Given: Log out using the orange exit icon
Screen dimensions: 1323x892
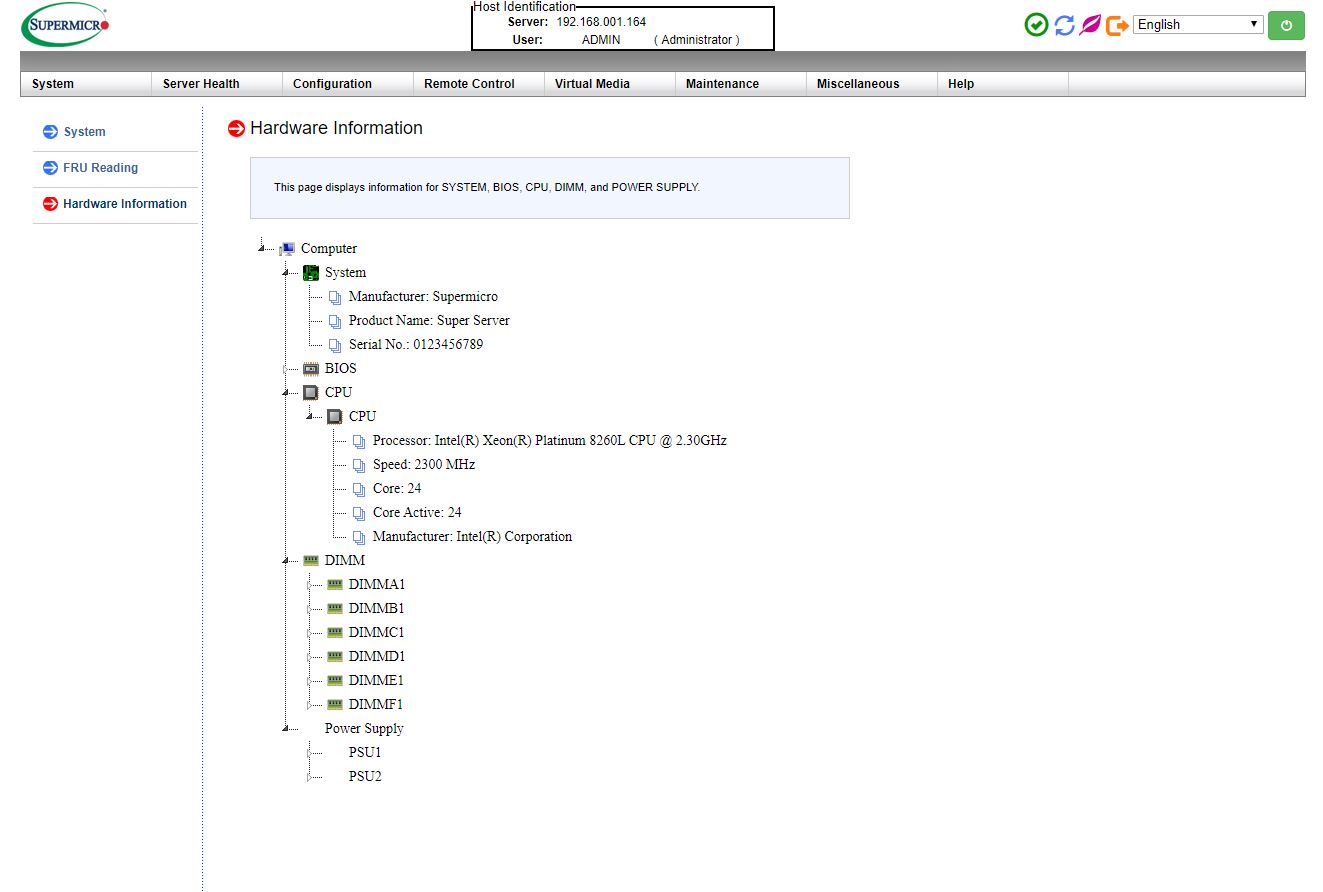Looking at the screenshot, I should (1117, 25).
